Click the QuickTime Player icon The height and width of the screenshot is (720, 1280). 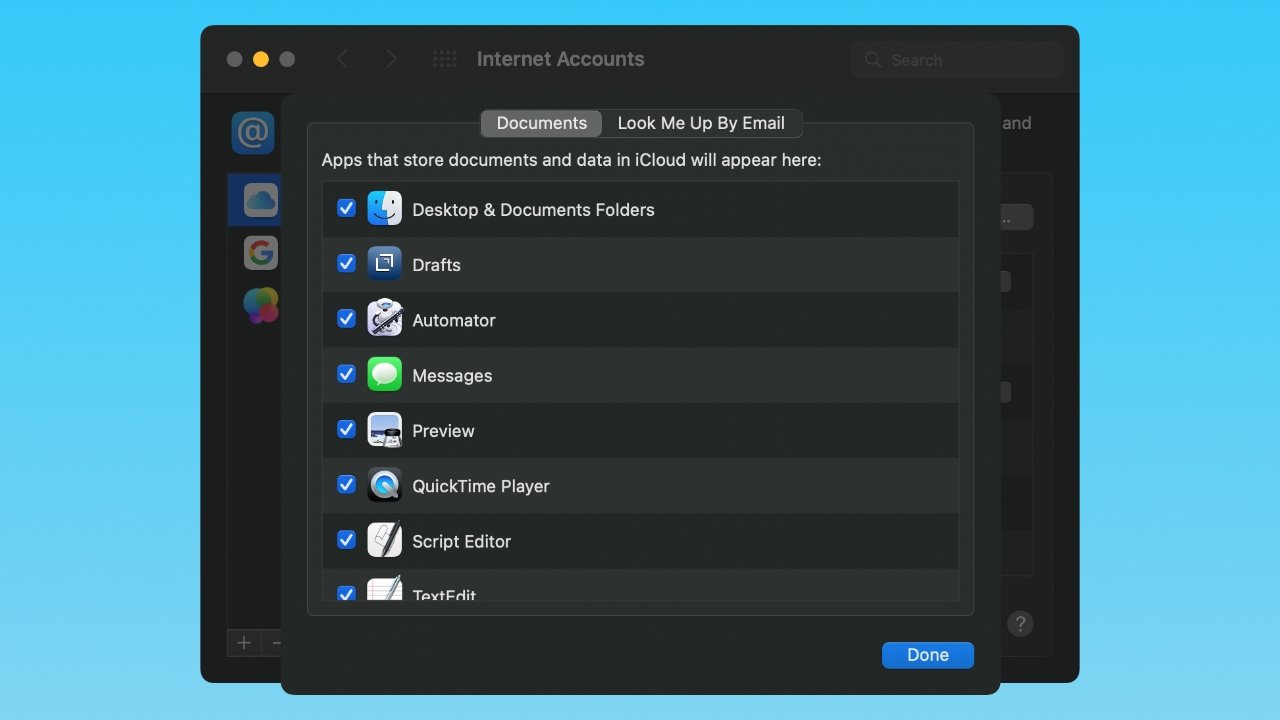coord(384,485)
